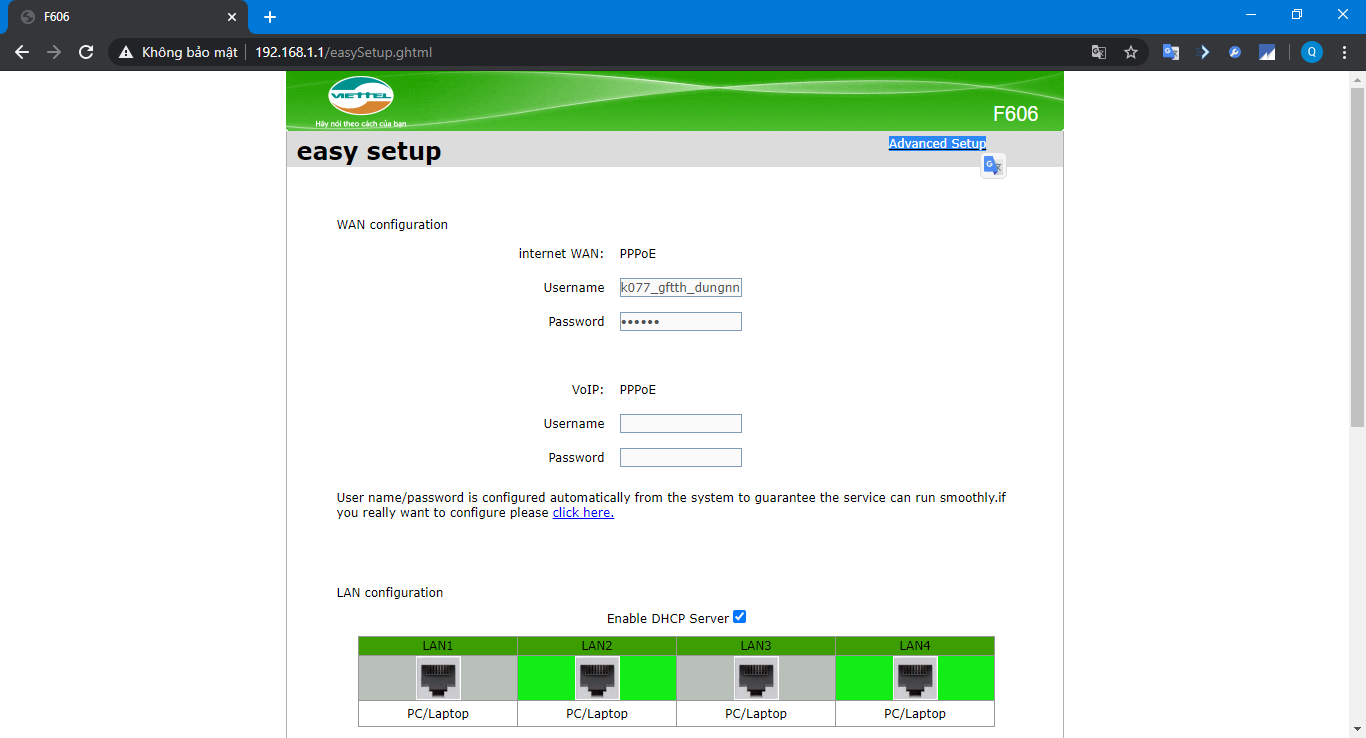Click the blue wrench extension icon
The height and width of the screenshot is (738, 1366).
[x=1235, y=52]
